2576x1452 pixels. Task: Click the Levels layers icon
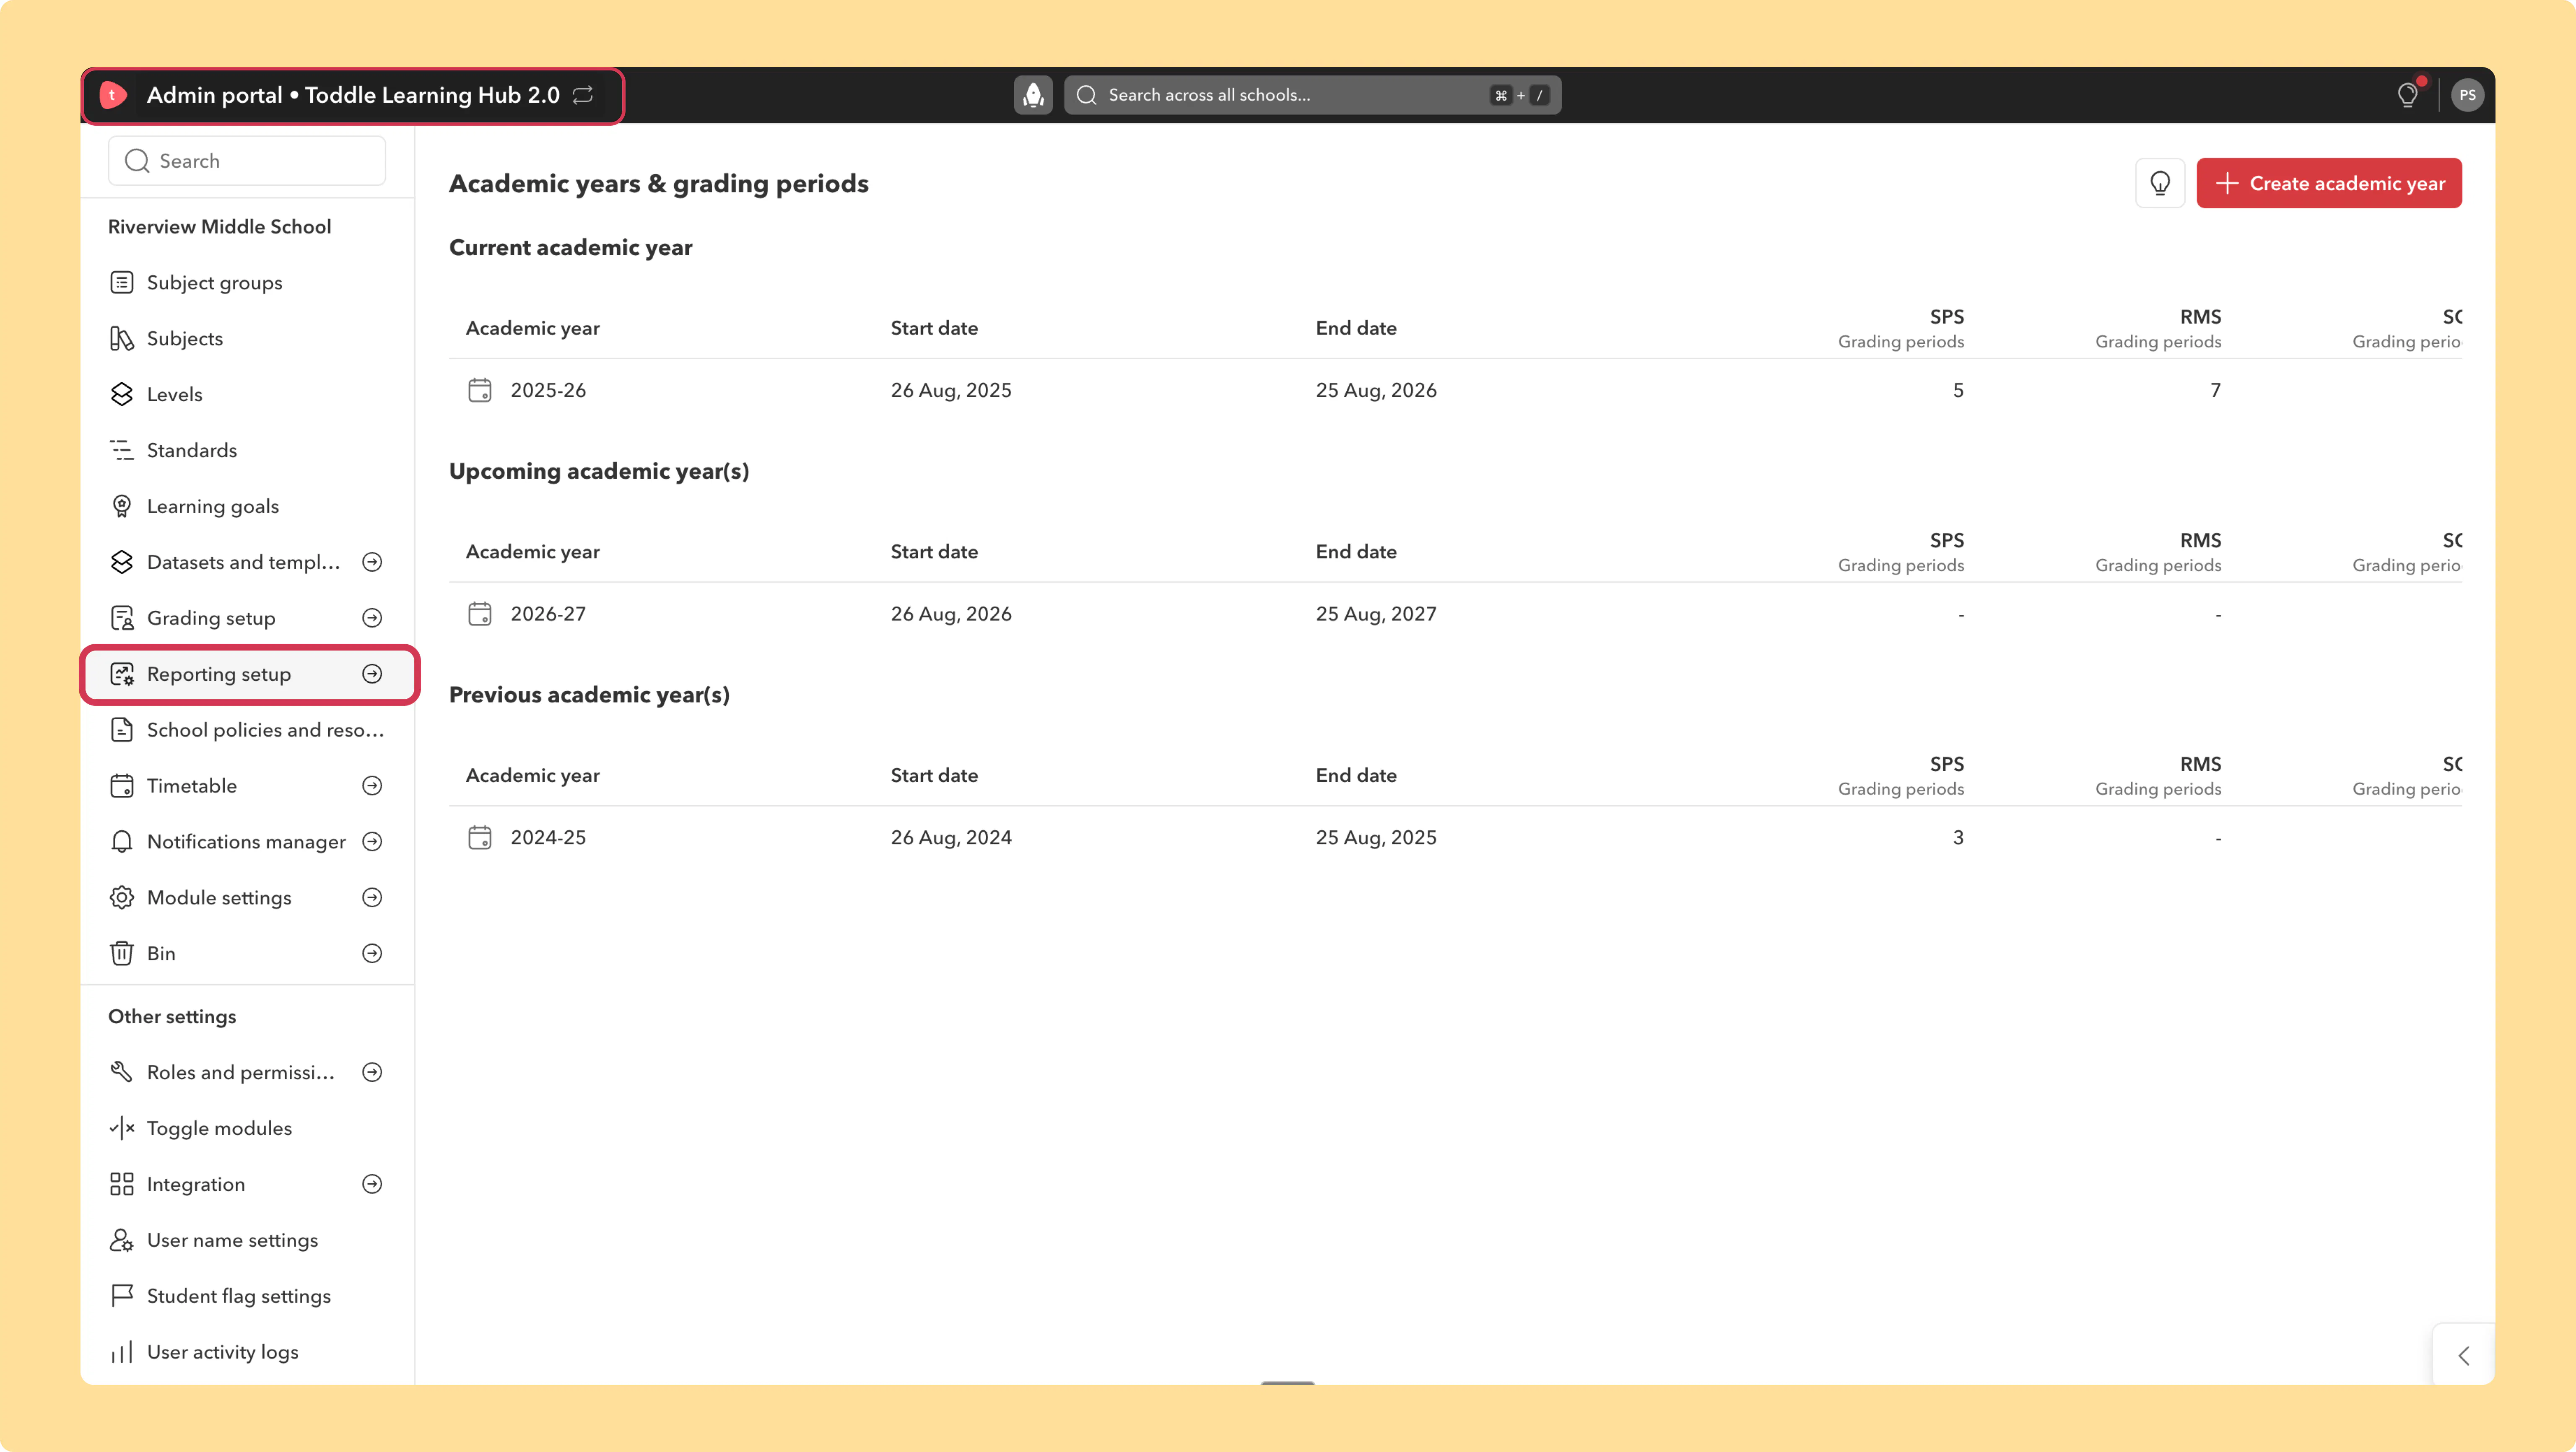coord(122,395)
